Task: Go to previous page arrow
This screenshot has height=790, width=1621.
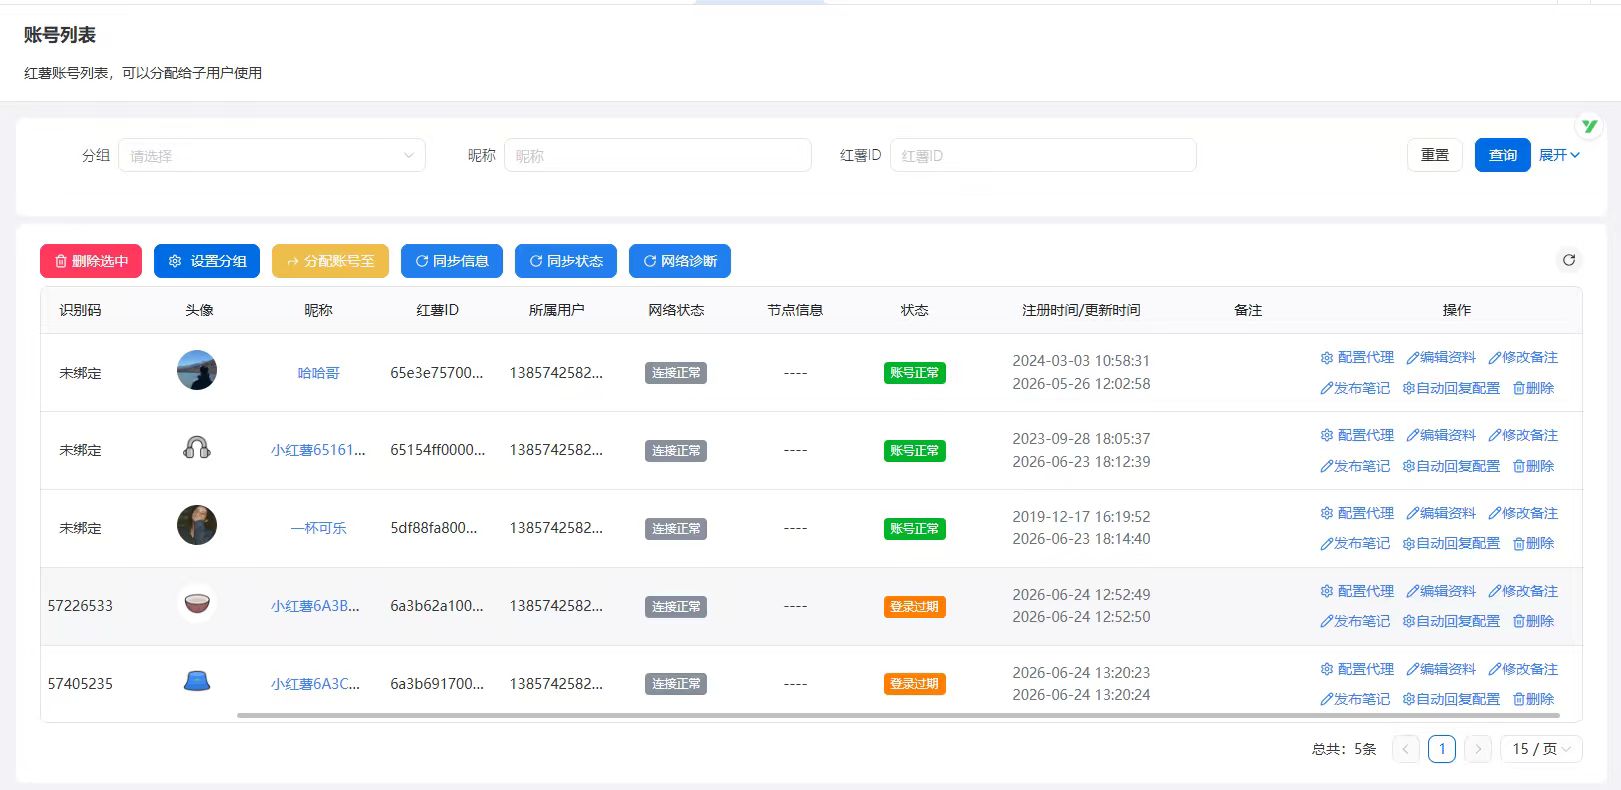Action: pos(1406,749)
